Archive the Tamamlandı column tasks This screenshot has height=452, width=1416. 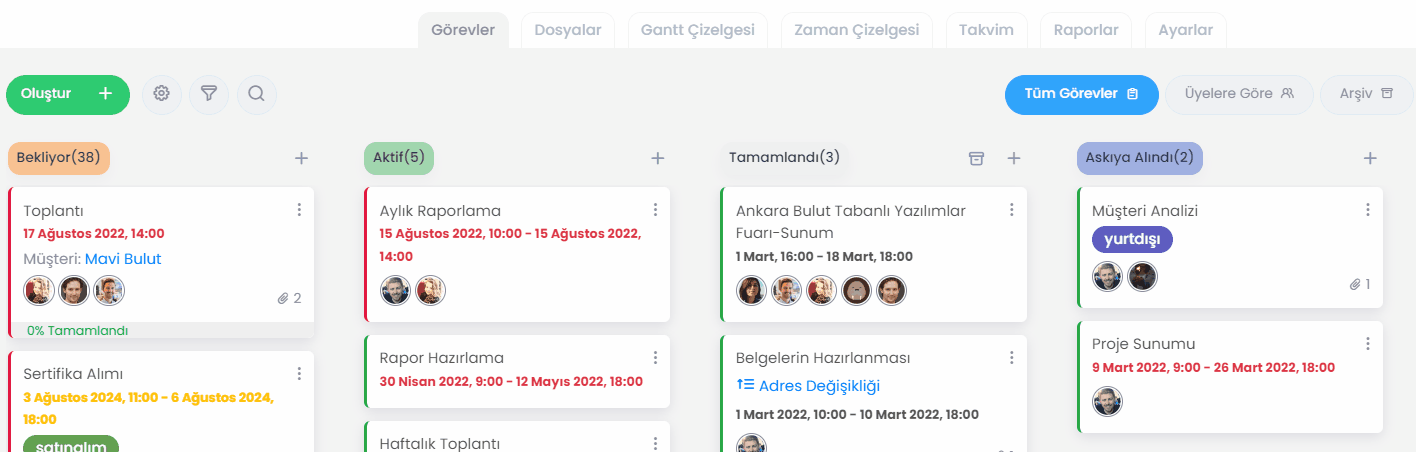(x=977, y=158)
